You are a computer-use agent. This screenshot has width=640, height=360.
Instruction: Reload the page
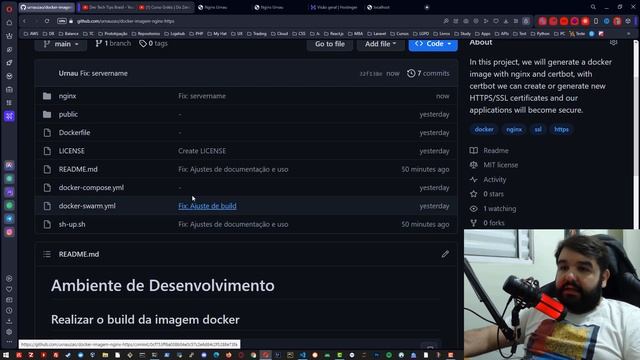tap(47, 21)
